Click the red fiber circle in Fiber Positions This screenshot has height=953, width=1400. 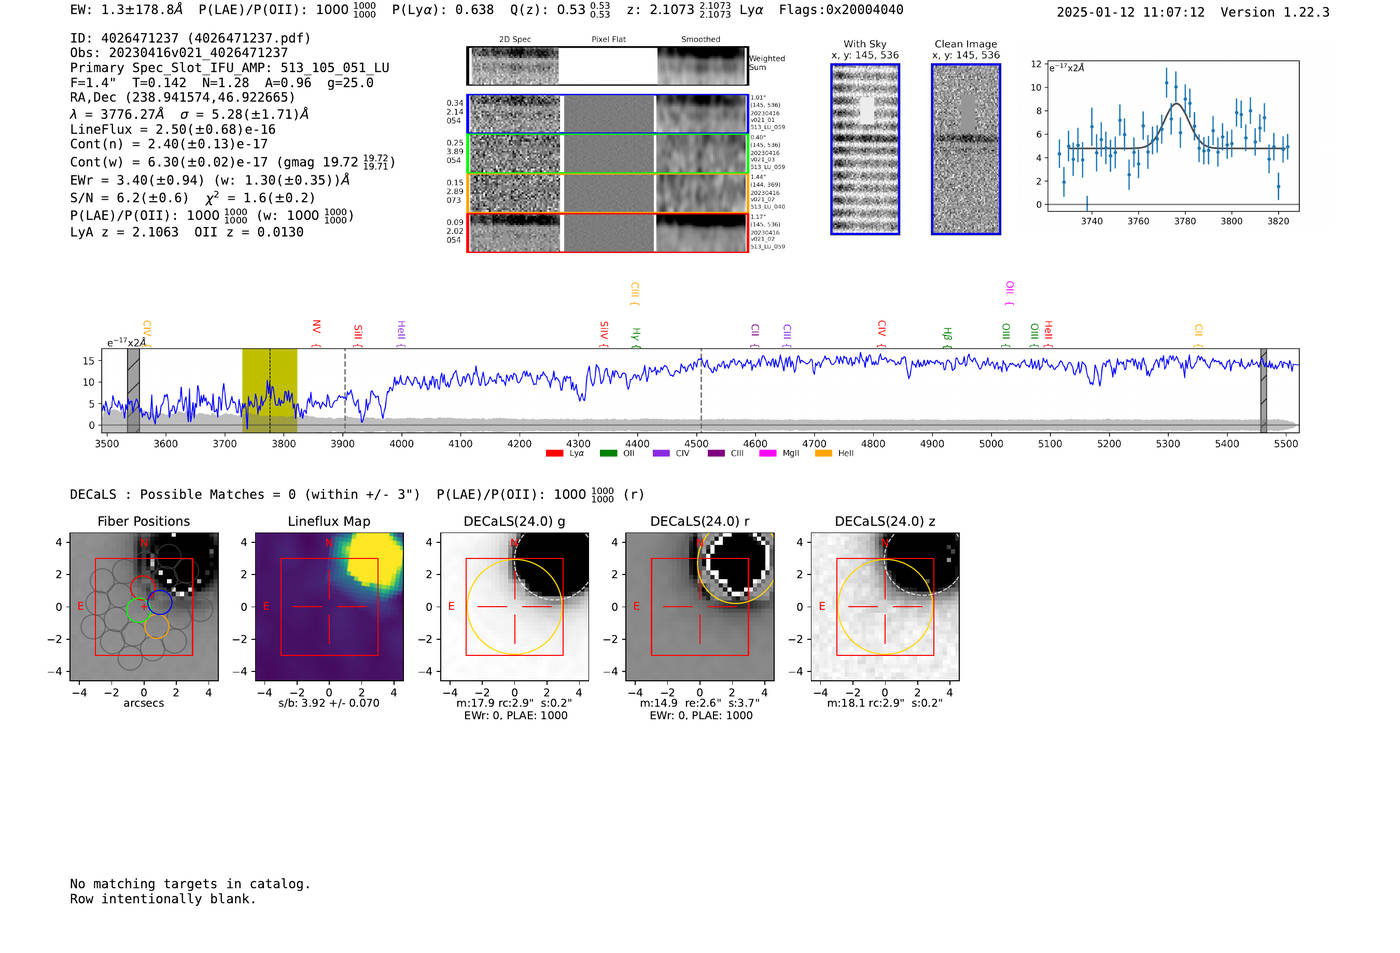[143, 588]
